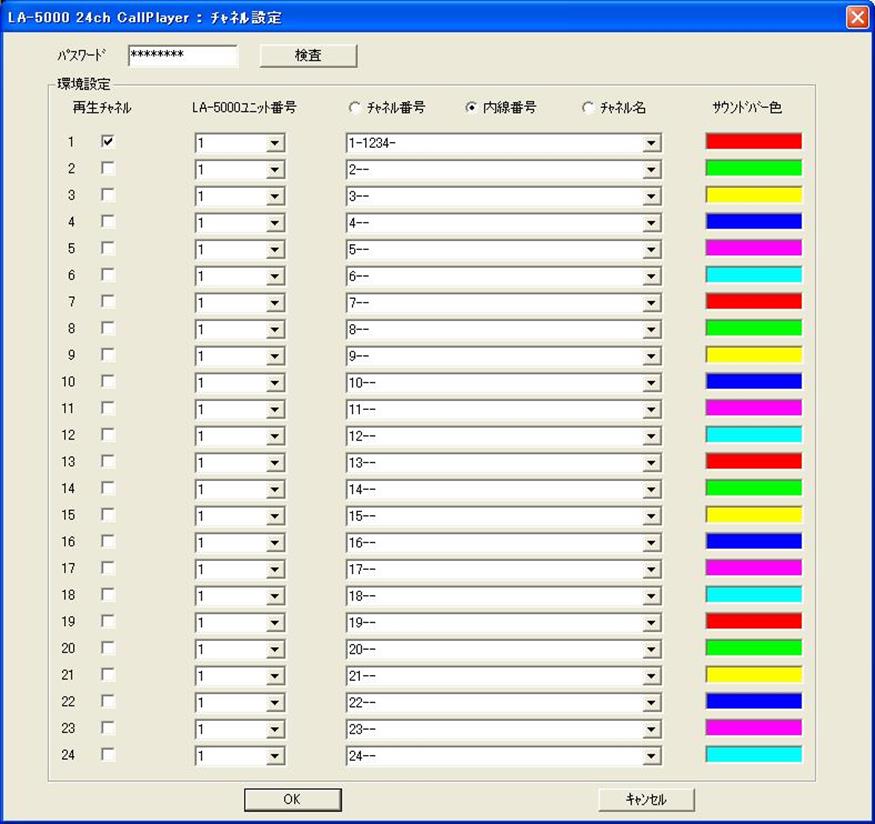The image size is (875, 824).
Task: Click red sound bar color for channel 1
Action: (753, 141)
